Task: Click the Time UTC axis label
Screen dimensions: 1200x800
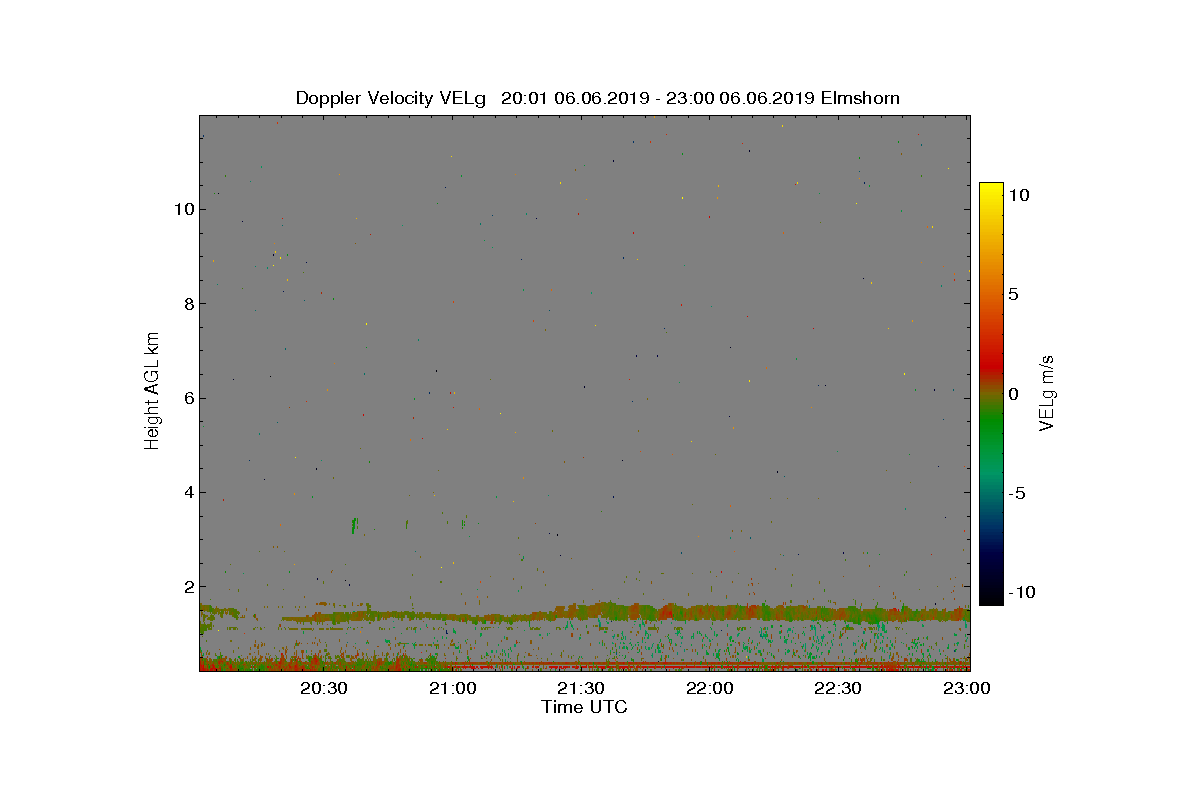Action: click(x=584, y=707)
